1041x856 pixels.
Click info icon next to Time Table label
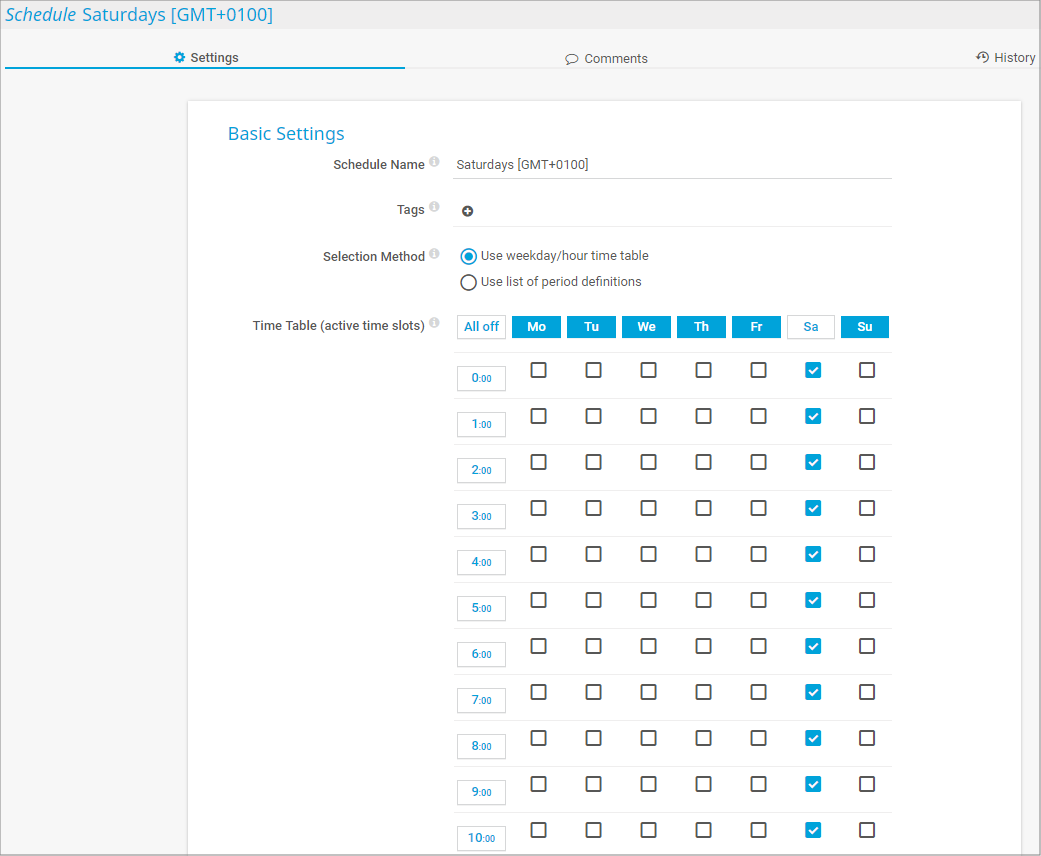click(x=434, y=324)
